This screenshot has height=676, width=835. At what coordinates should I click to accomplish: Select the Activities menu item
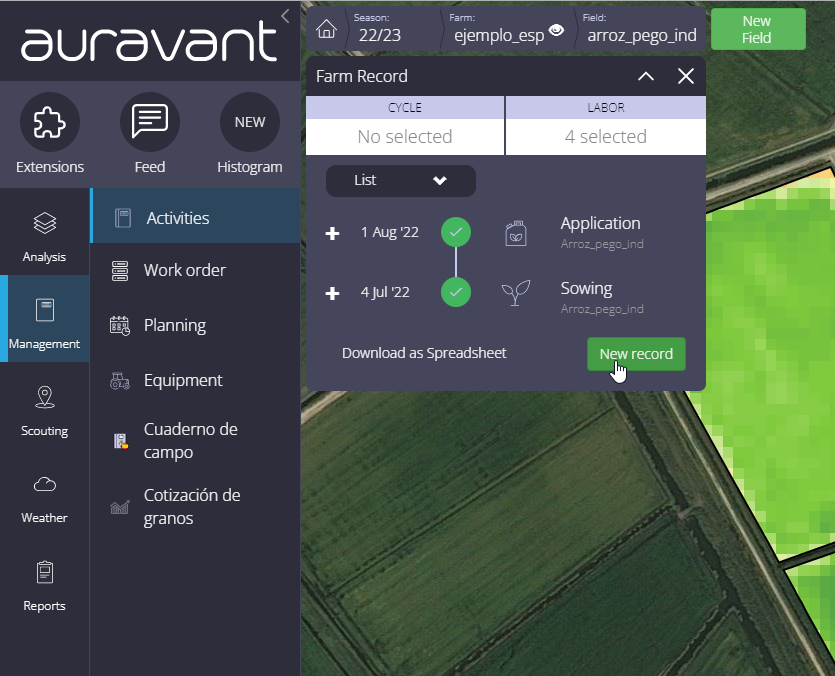click(196, 218)
